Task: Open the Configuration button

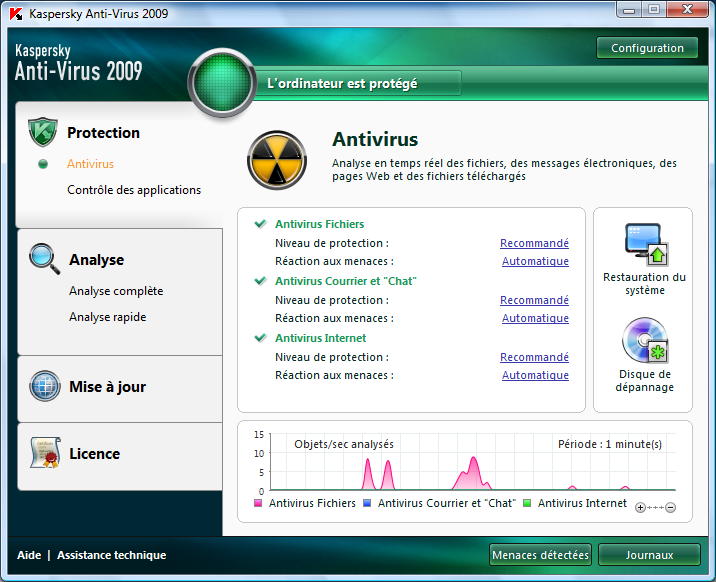Action: coord(647,48)
